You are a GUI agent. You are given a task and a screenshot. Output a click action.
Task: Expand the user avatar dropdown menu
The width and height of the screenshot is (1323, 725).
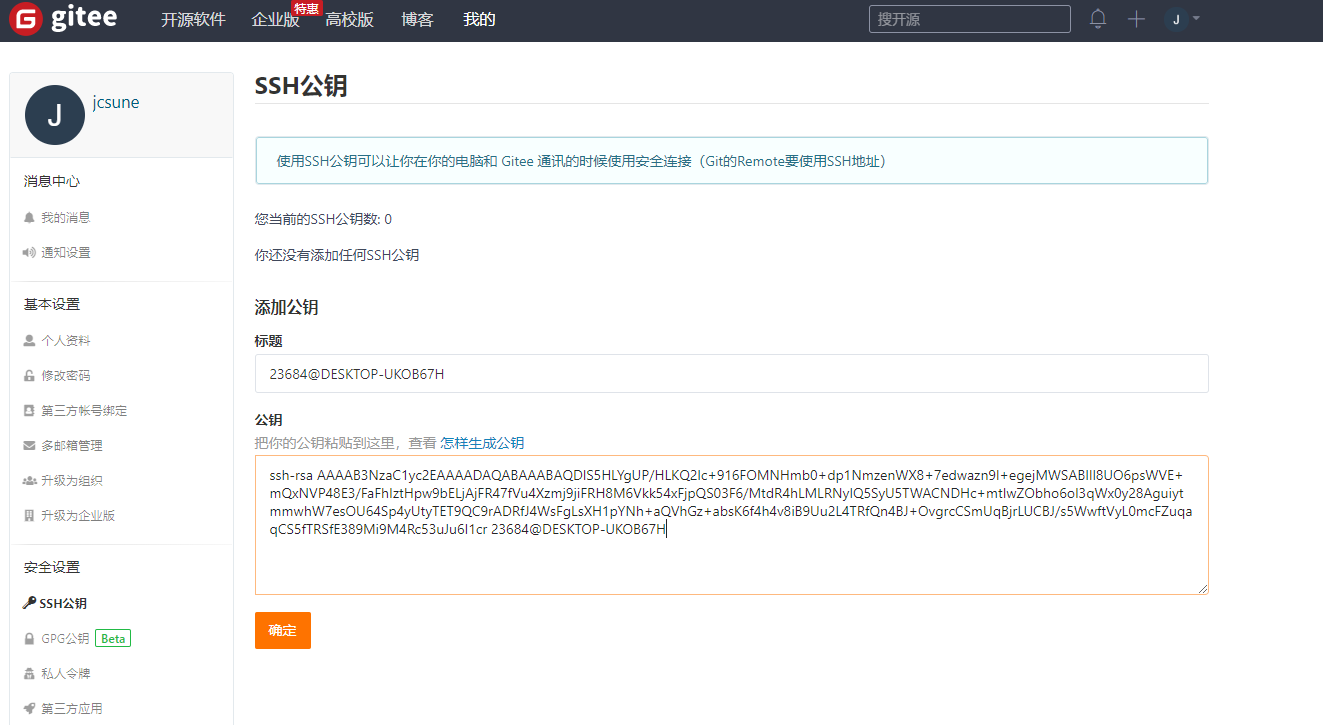click(1183, 19)
